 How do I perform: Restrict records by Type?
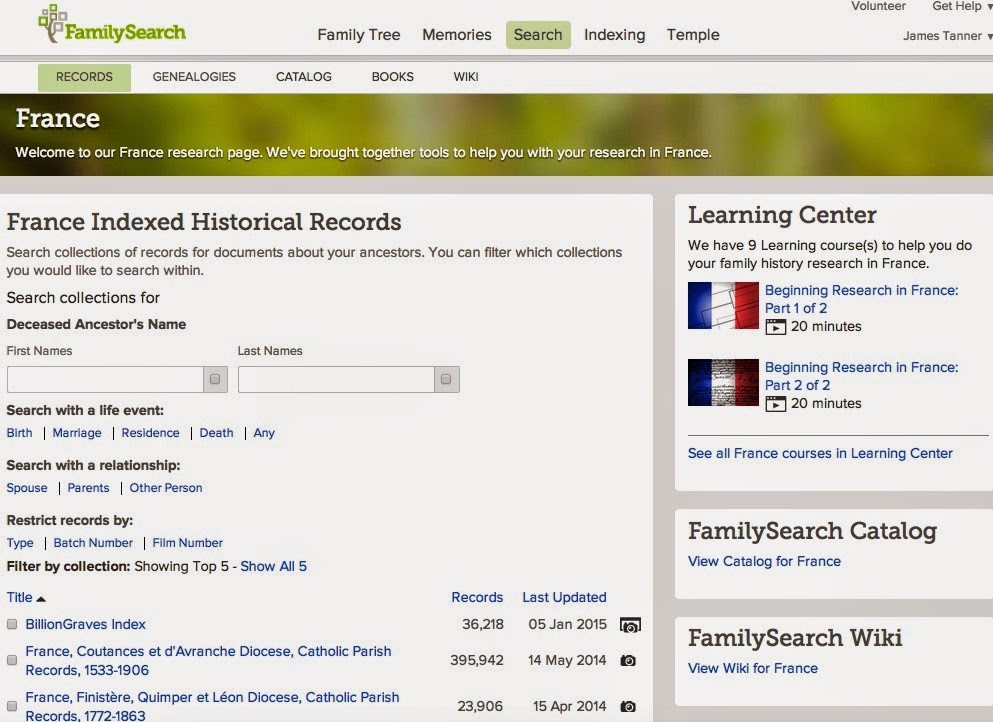(20, 543)
